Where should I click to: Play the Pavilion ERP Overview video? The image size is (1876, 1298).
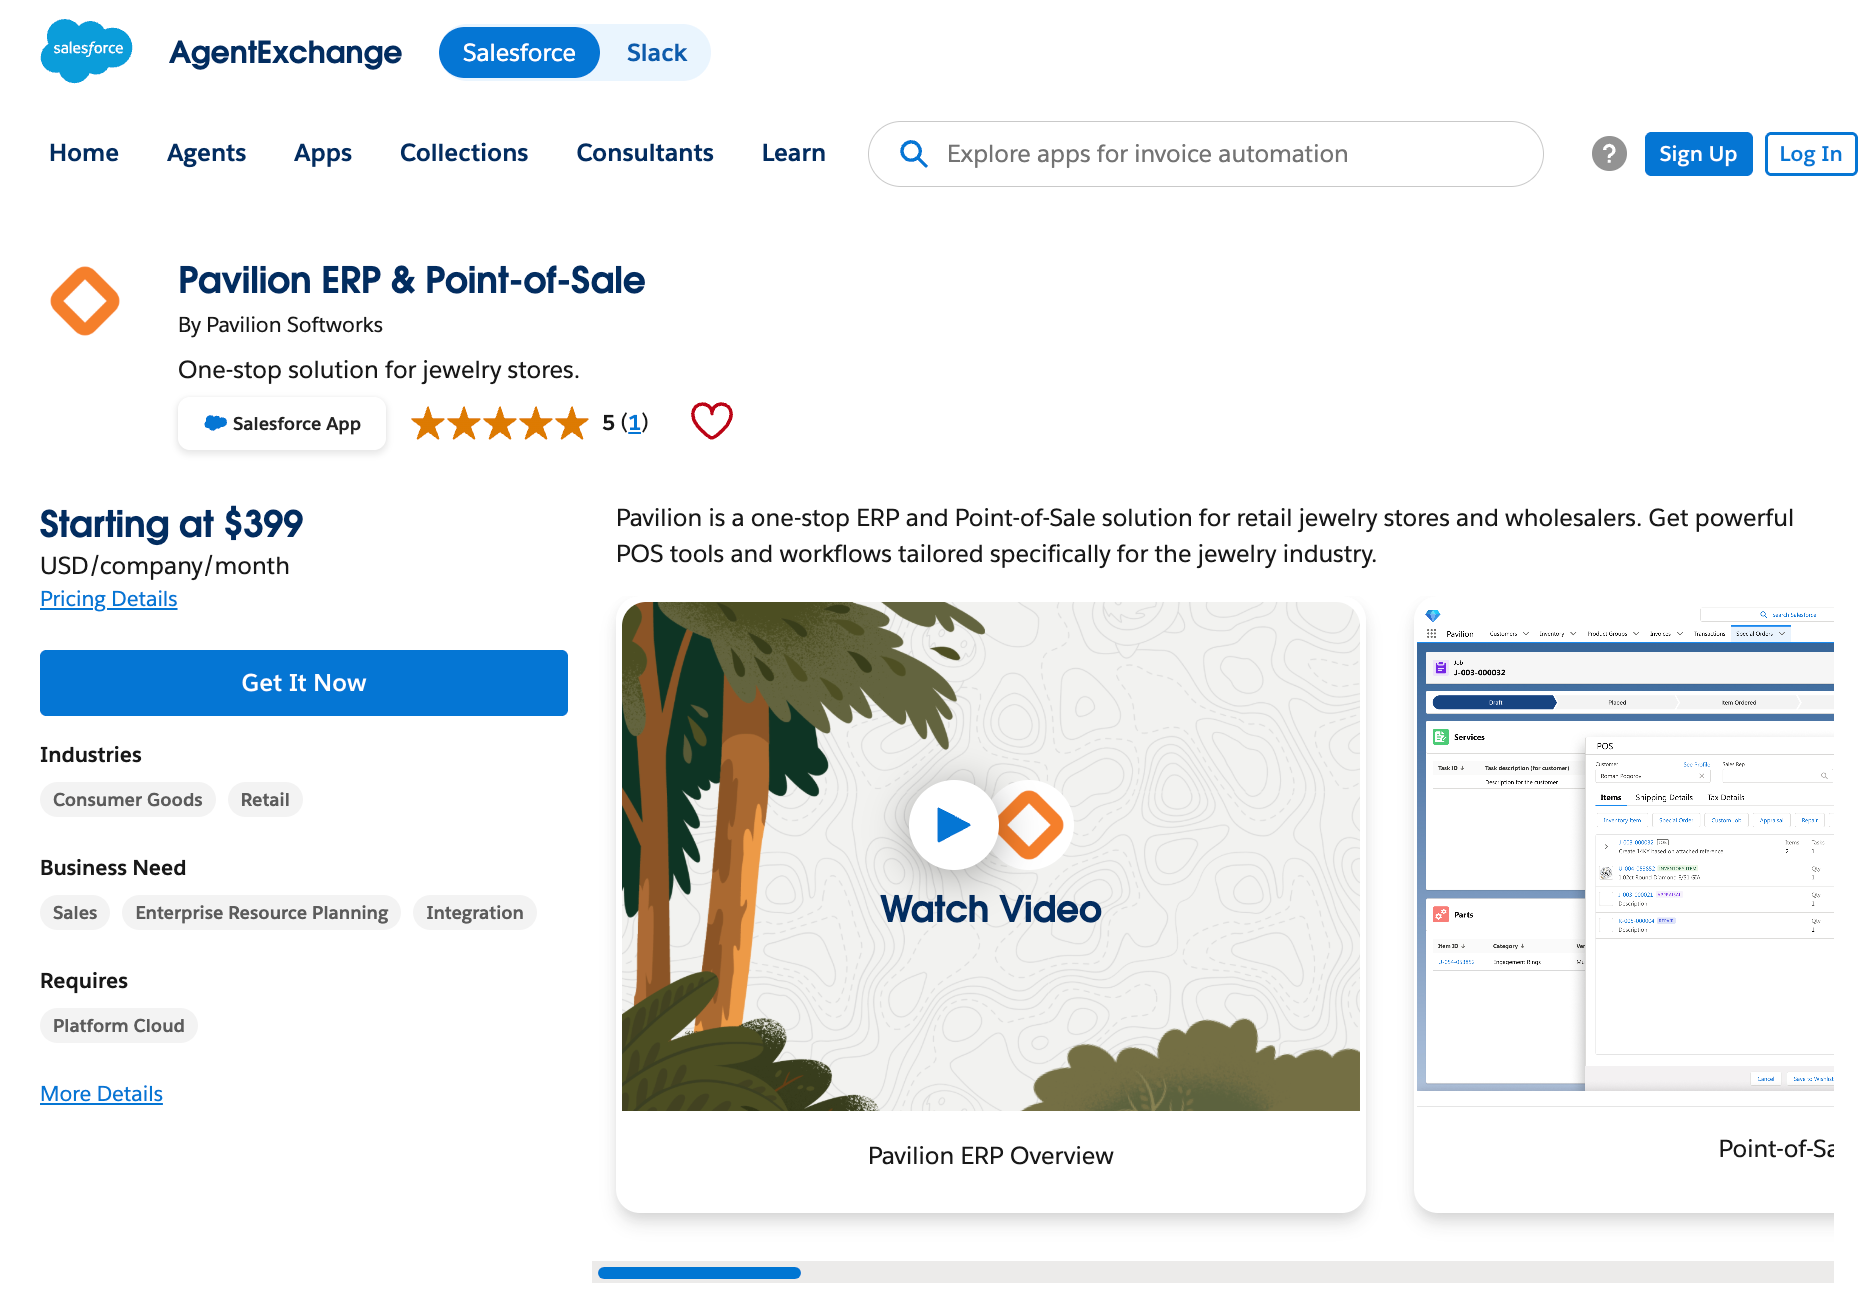pos(953,825)
